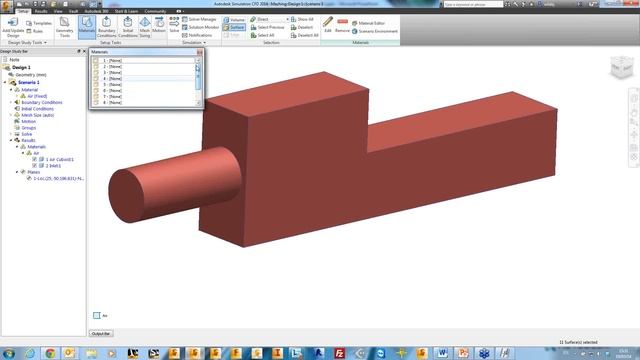Expand the Air (Fixed) node

coord(17,96)
